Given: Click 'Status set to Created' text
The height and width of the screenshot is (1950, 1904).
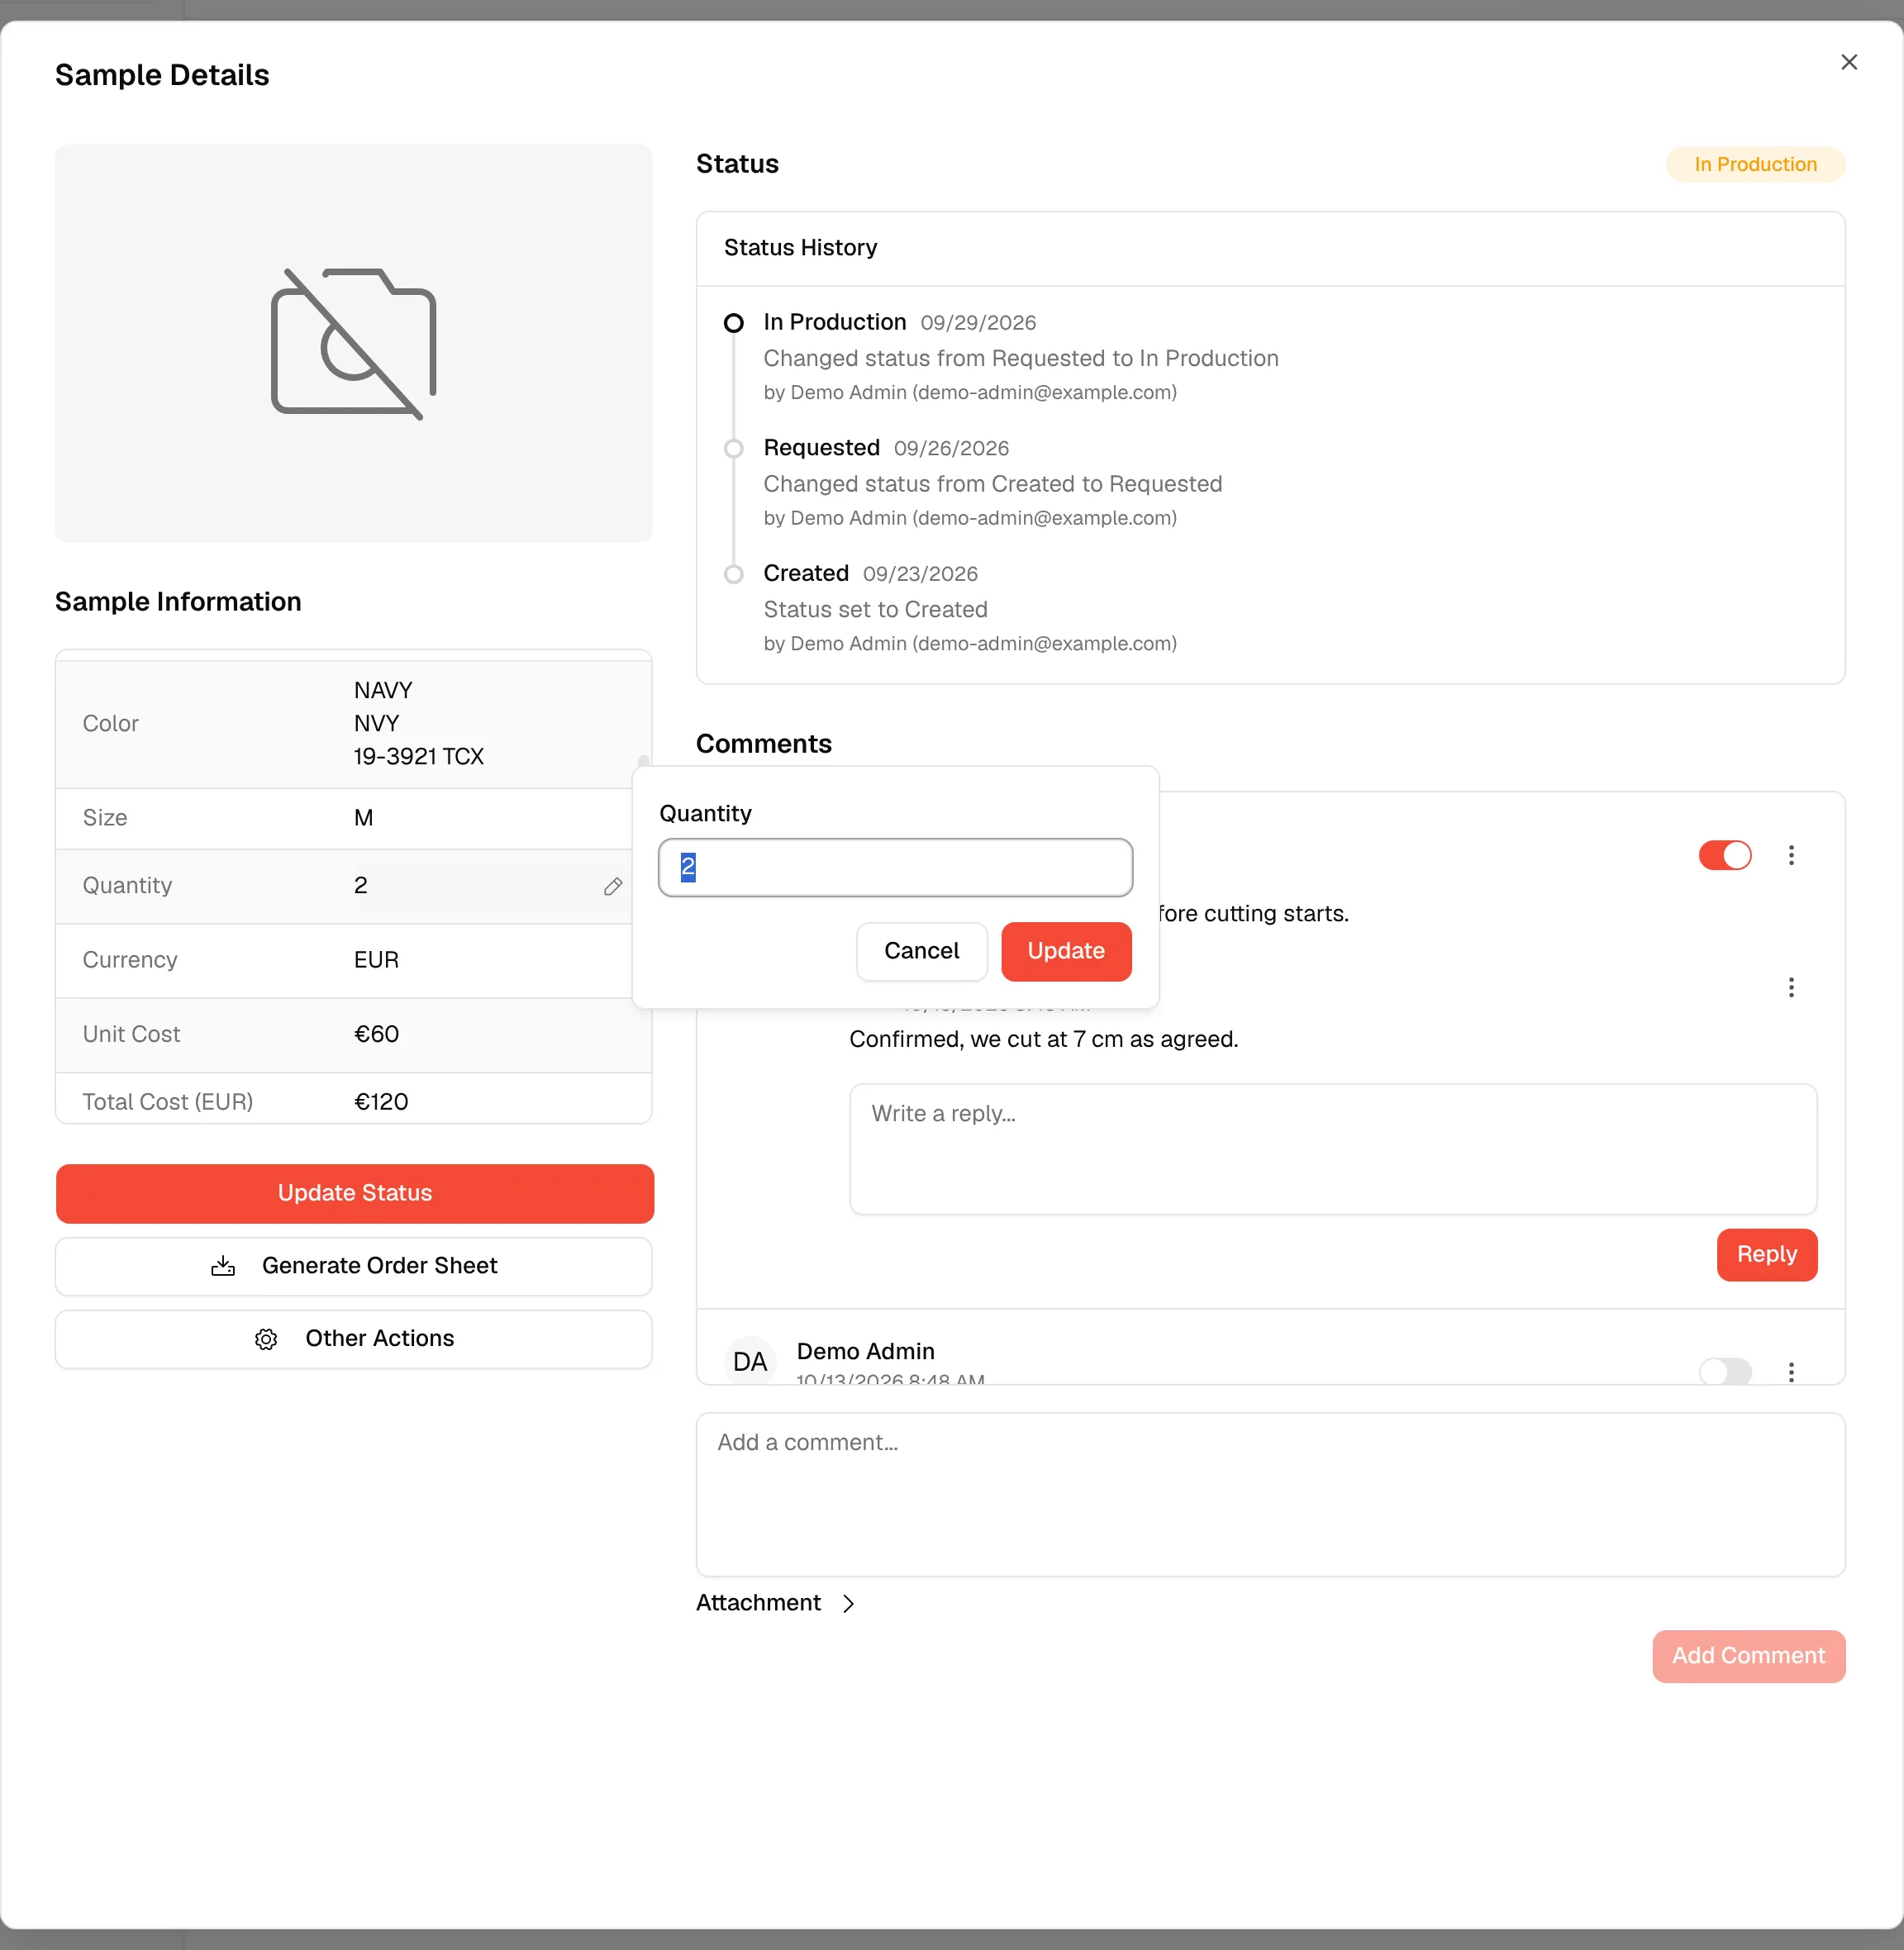Looking at the screenshot, I should [x=875, y=610].
